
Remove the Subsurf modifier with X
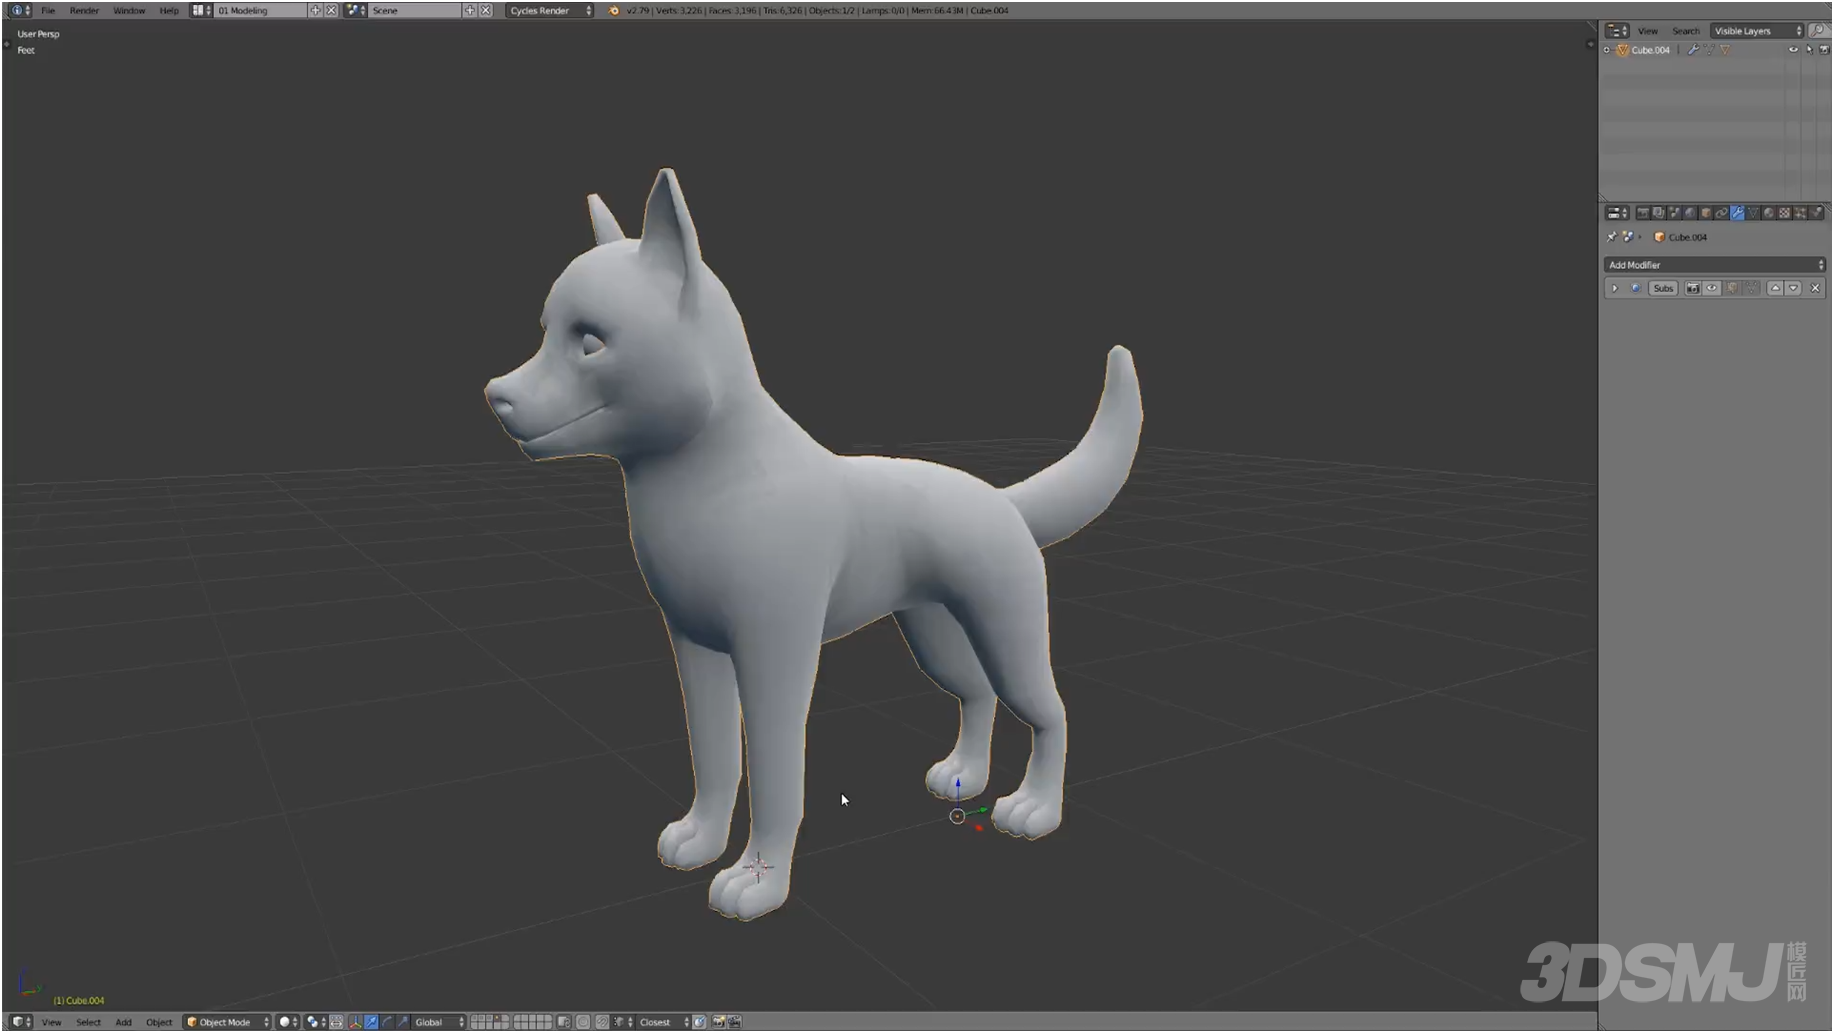(x=1815, y=288)
